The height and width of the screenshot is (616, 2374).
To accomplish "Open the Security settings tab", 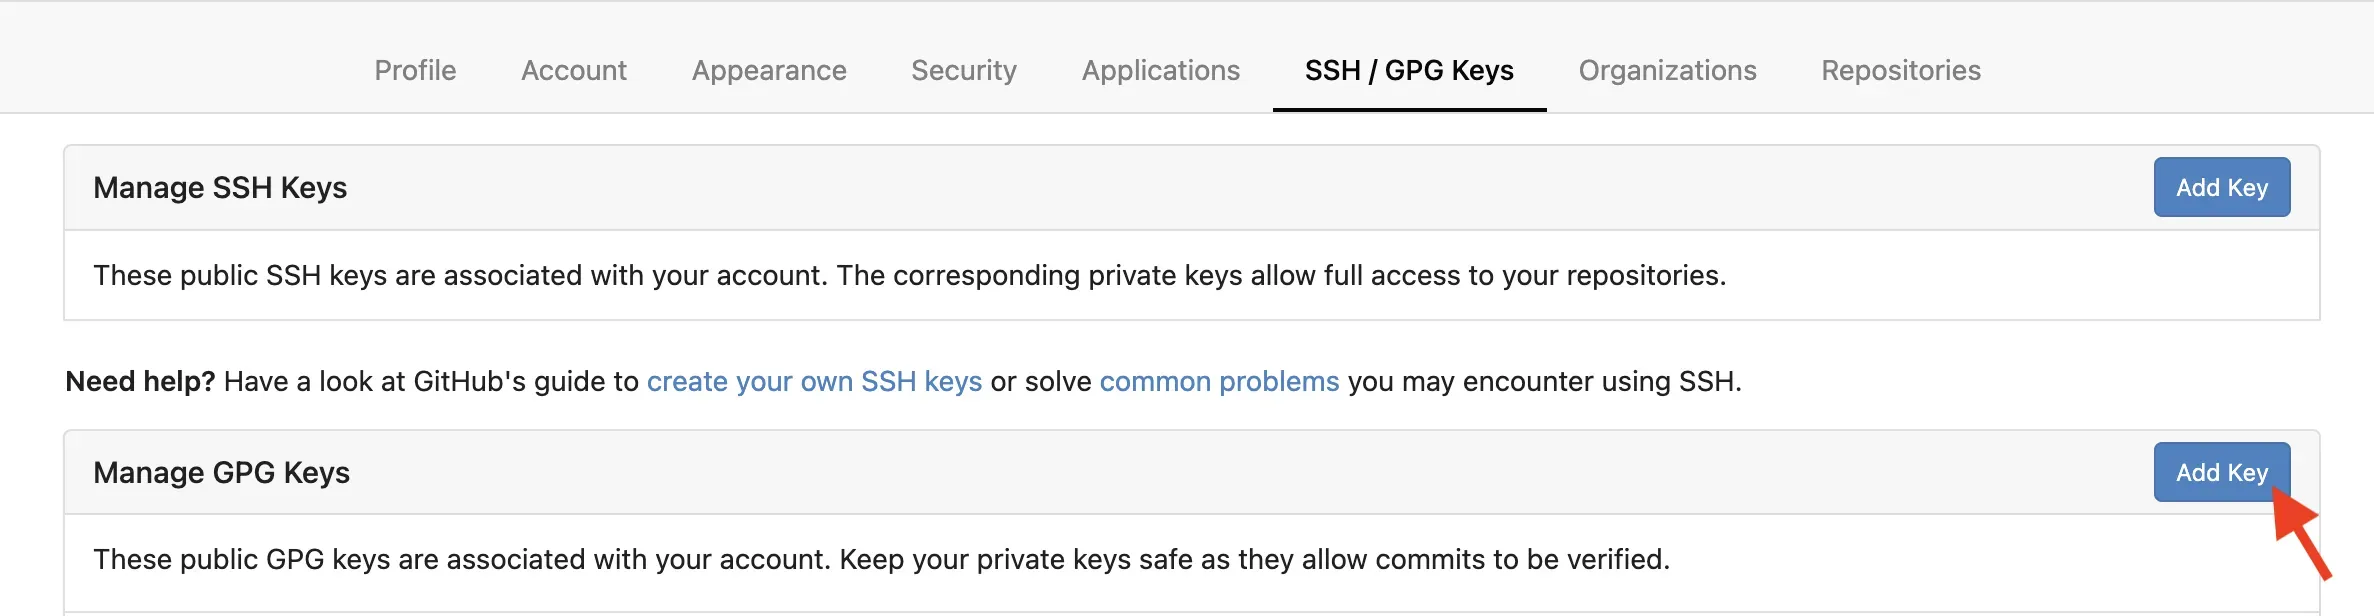I will [x=964, y=70].
